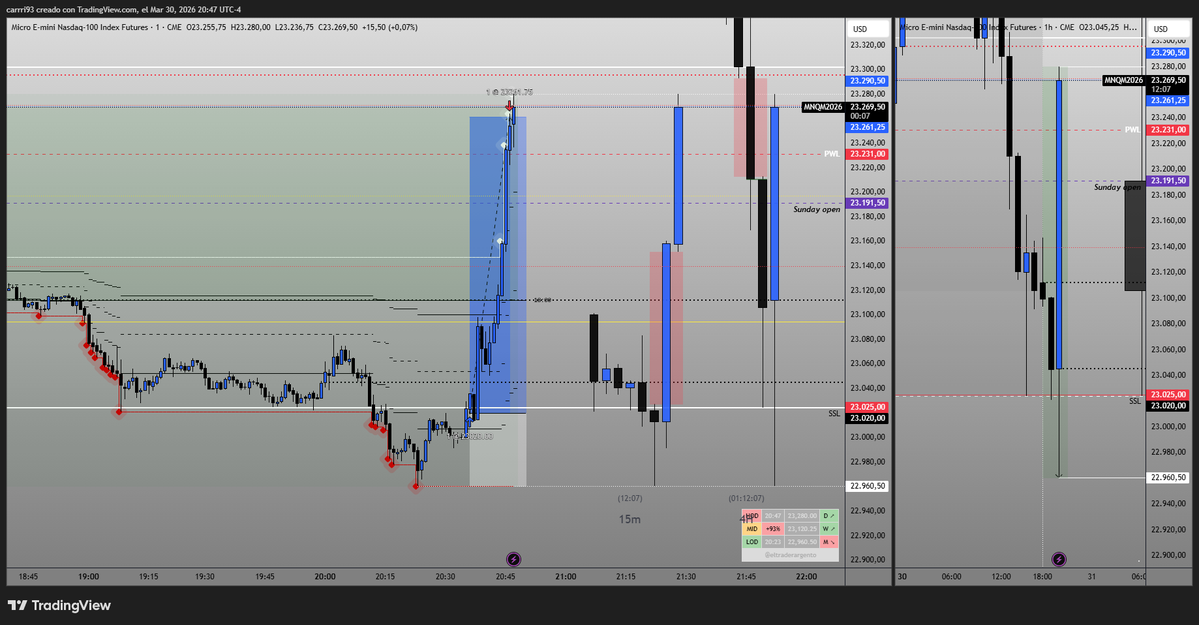Click the 18:00 time label on the 1h axis
1199x625 pixels.
[x=1042, y=576]
